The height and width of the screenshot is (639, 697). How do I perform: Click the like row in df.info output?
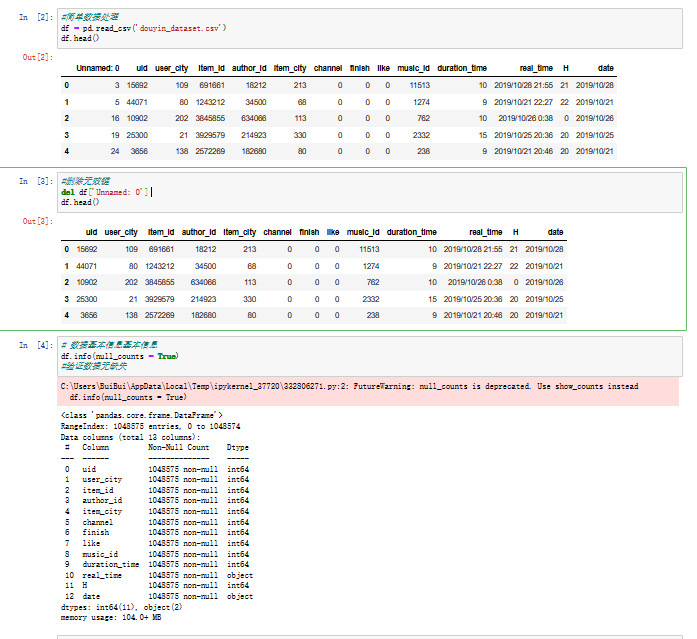click(x=157, y=543)
